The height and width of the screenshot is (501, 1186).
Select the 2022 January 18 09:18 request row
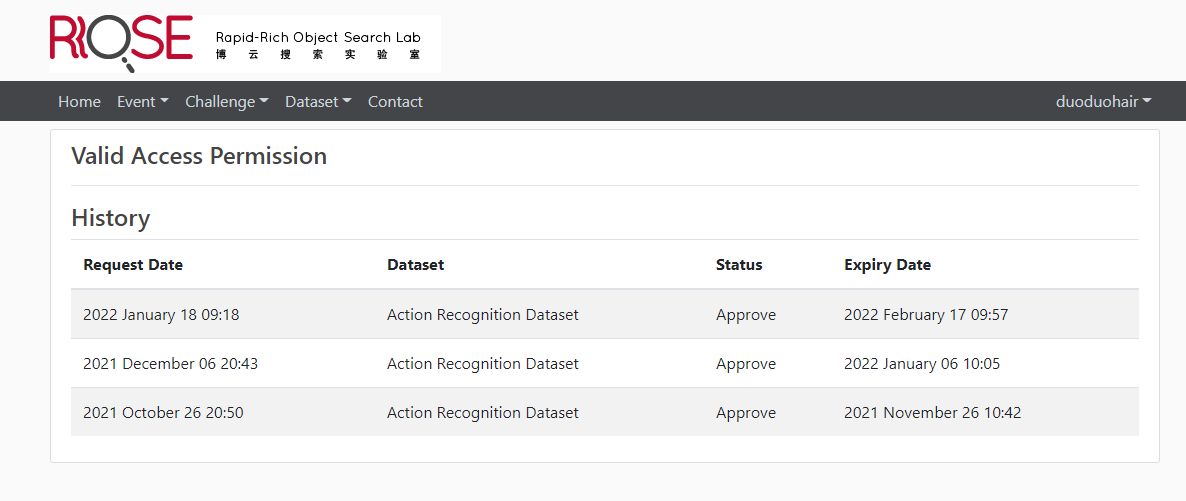coord(161,315)
